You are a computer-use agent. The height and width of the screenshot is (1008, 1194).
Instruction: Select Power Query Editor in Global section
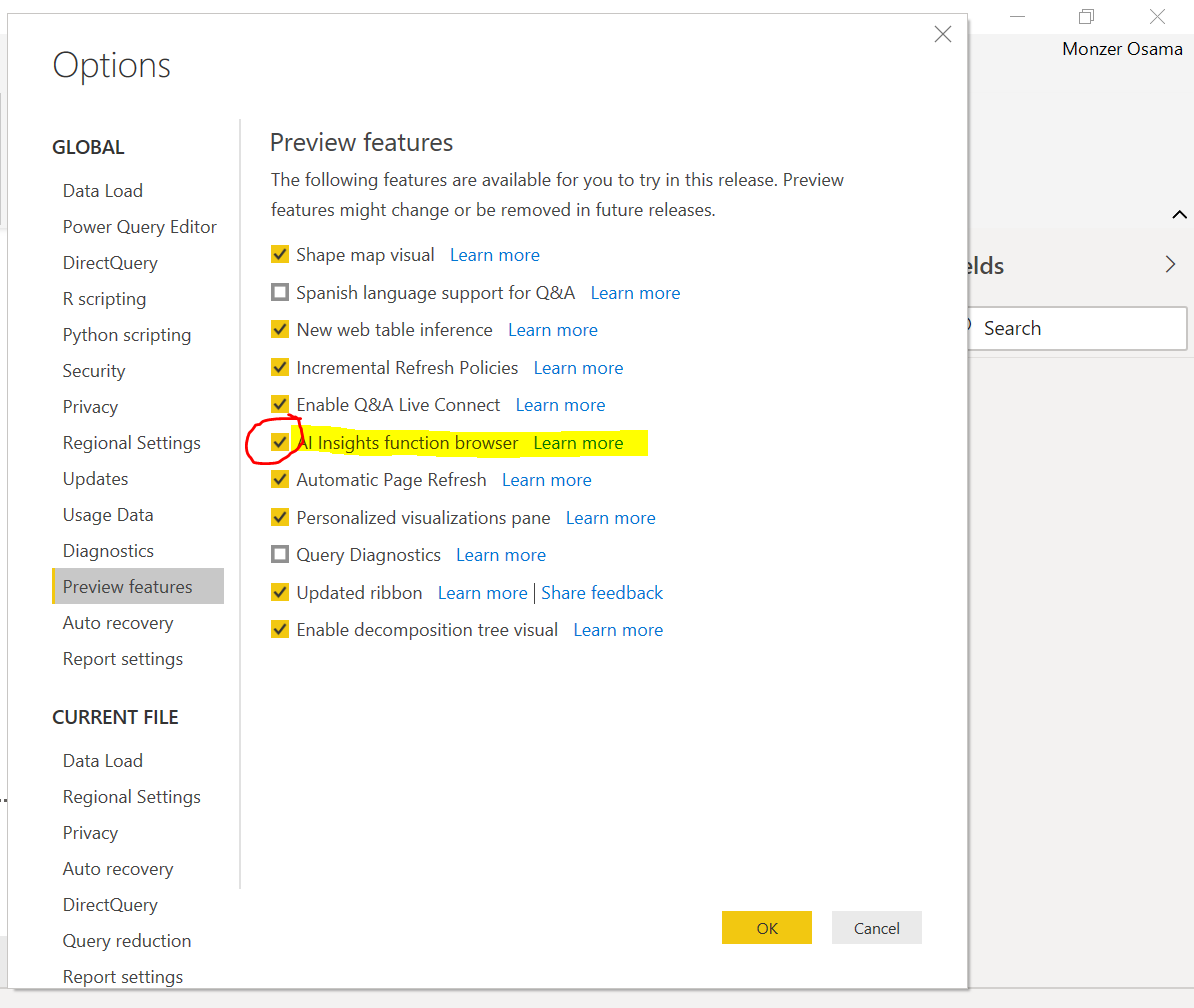point(139,227)
